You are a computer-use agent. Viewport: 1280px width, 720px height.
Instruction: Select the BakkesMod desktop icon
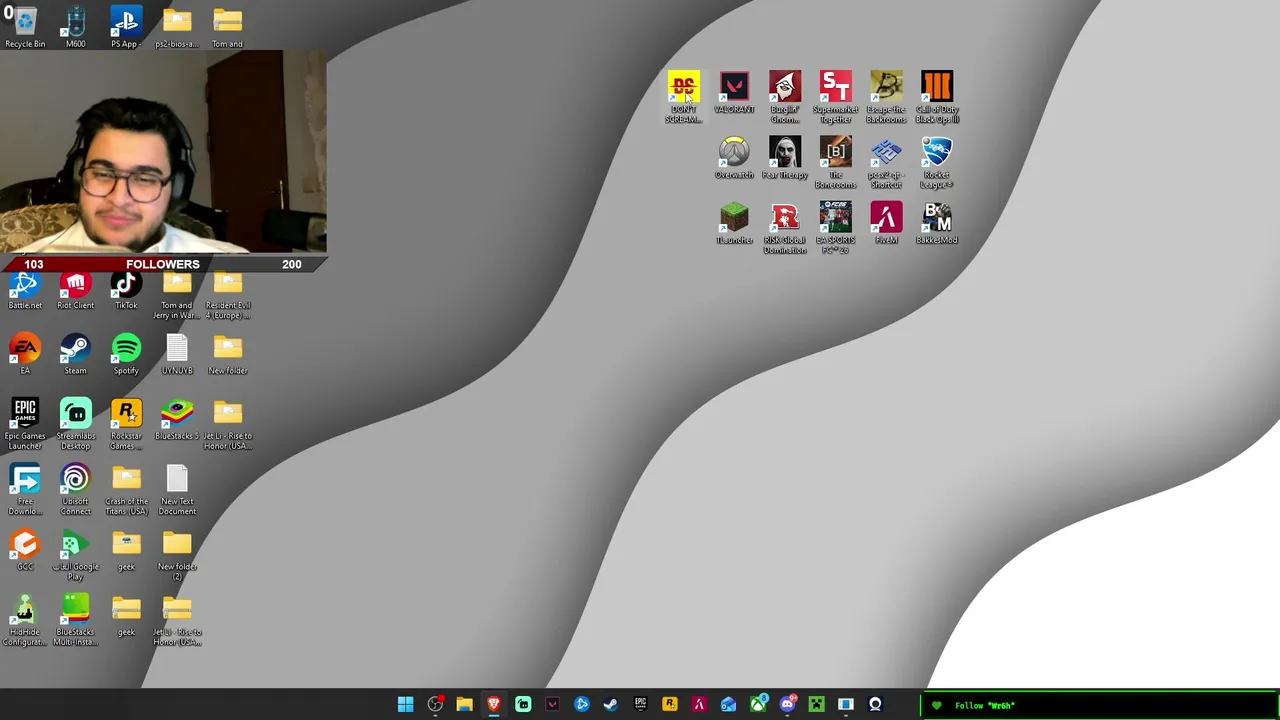click(x=937, y=223)
